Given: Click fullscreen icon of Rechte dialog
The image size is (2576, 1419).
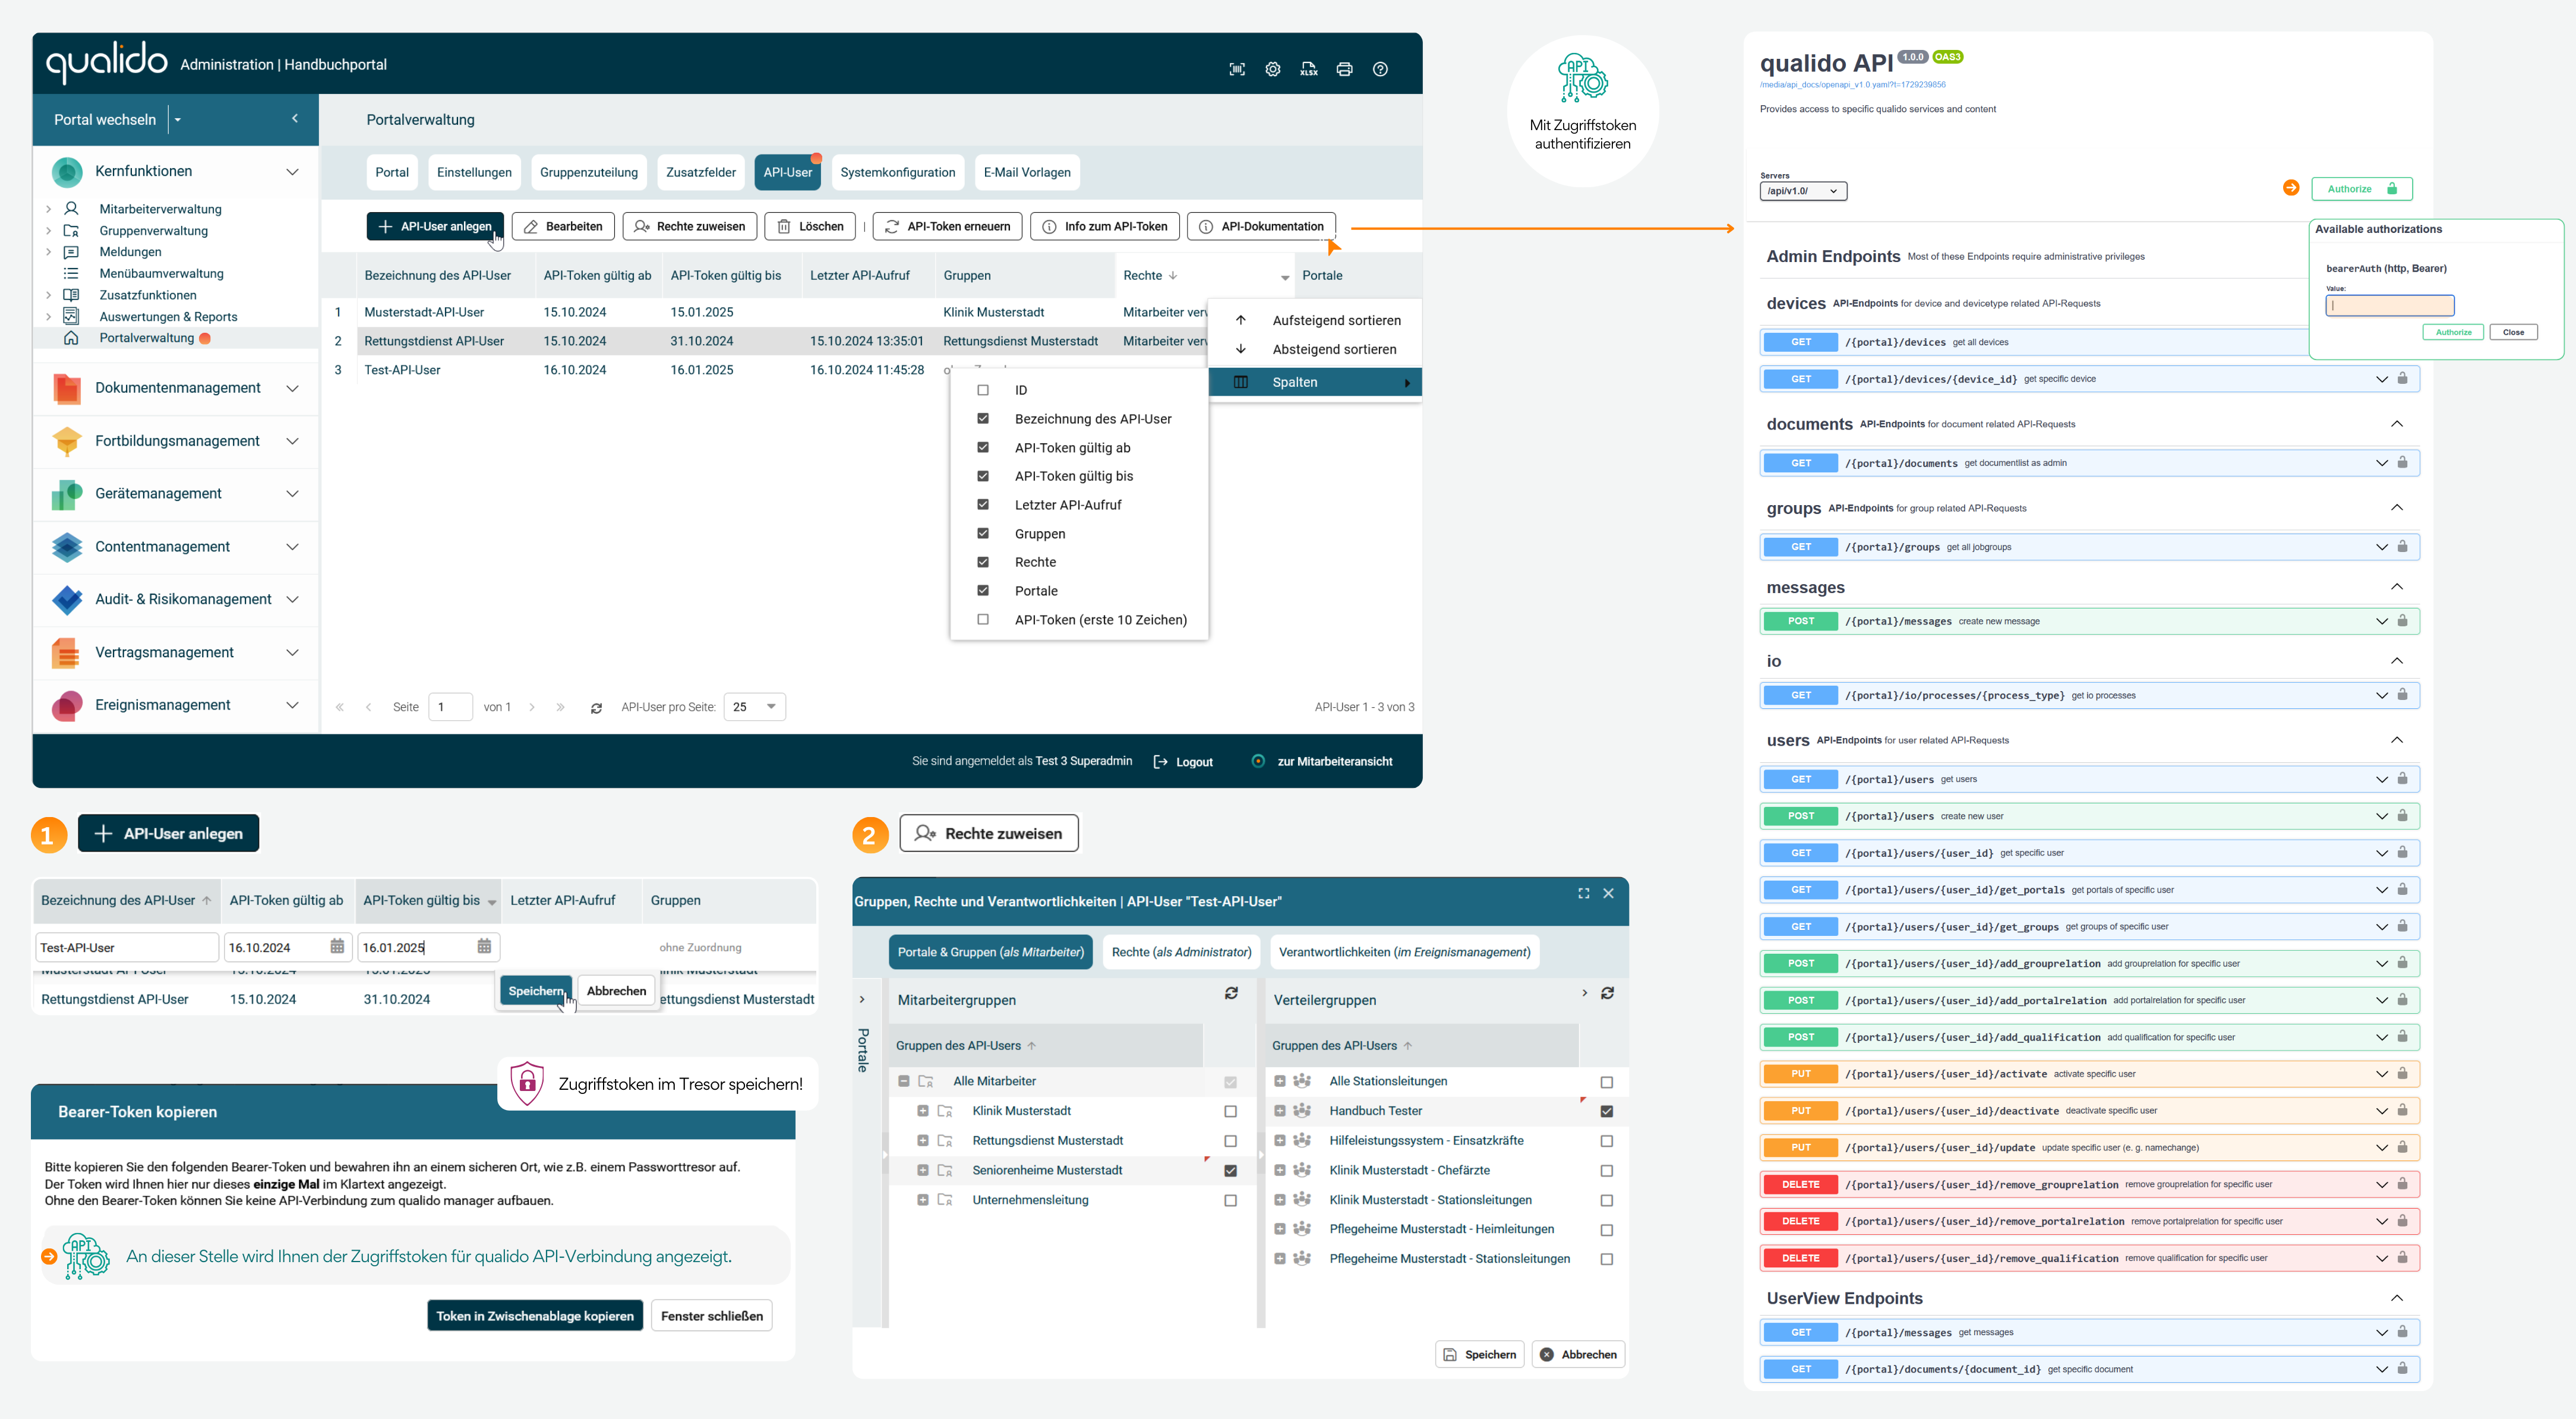Looking at the screenshot, I should click(x=1584, y=893).
